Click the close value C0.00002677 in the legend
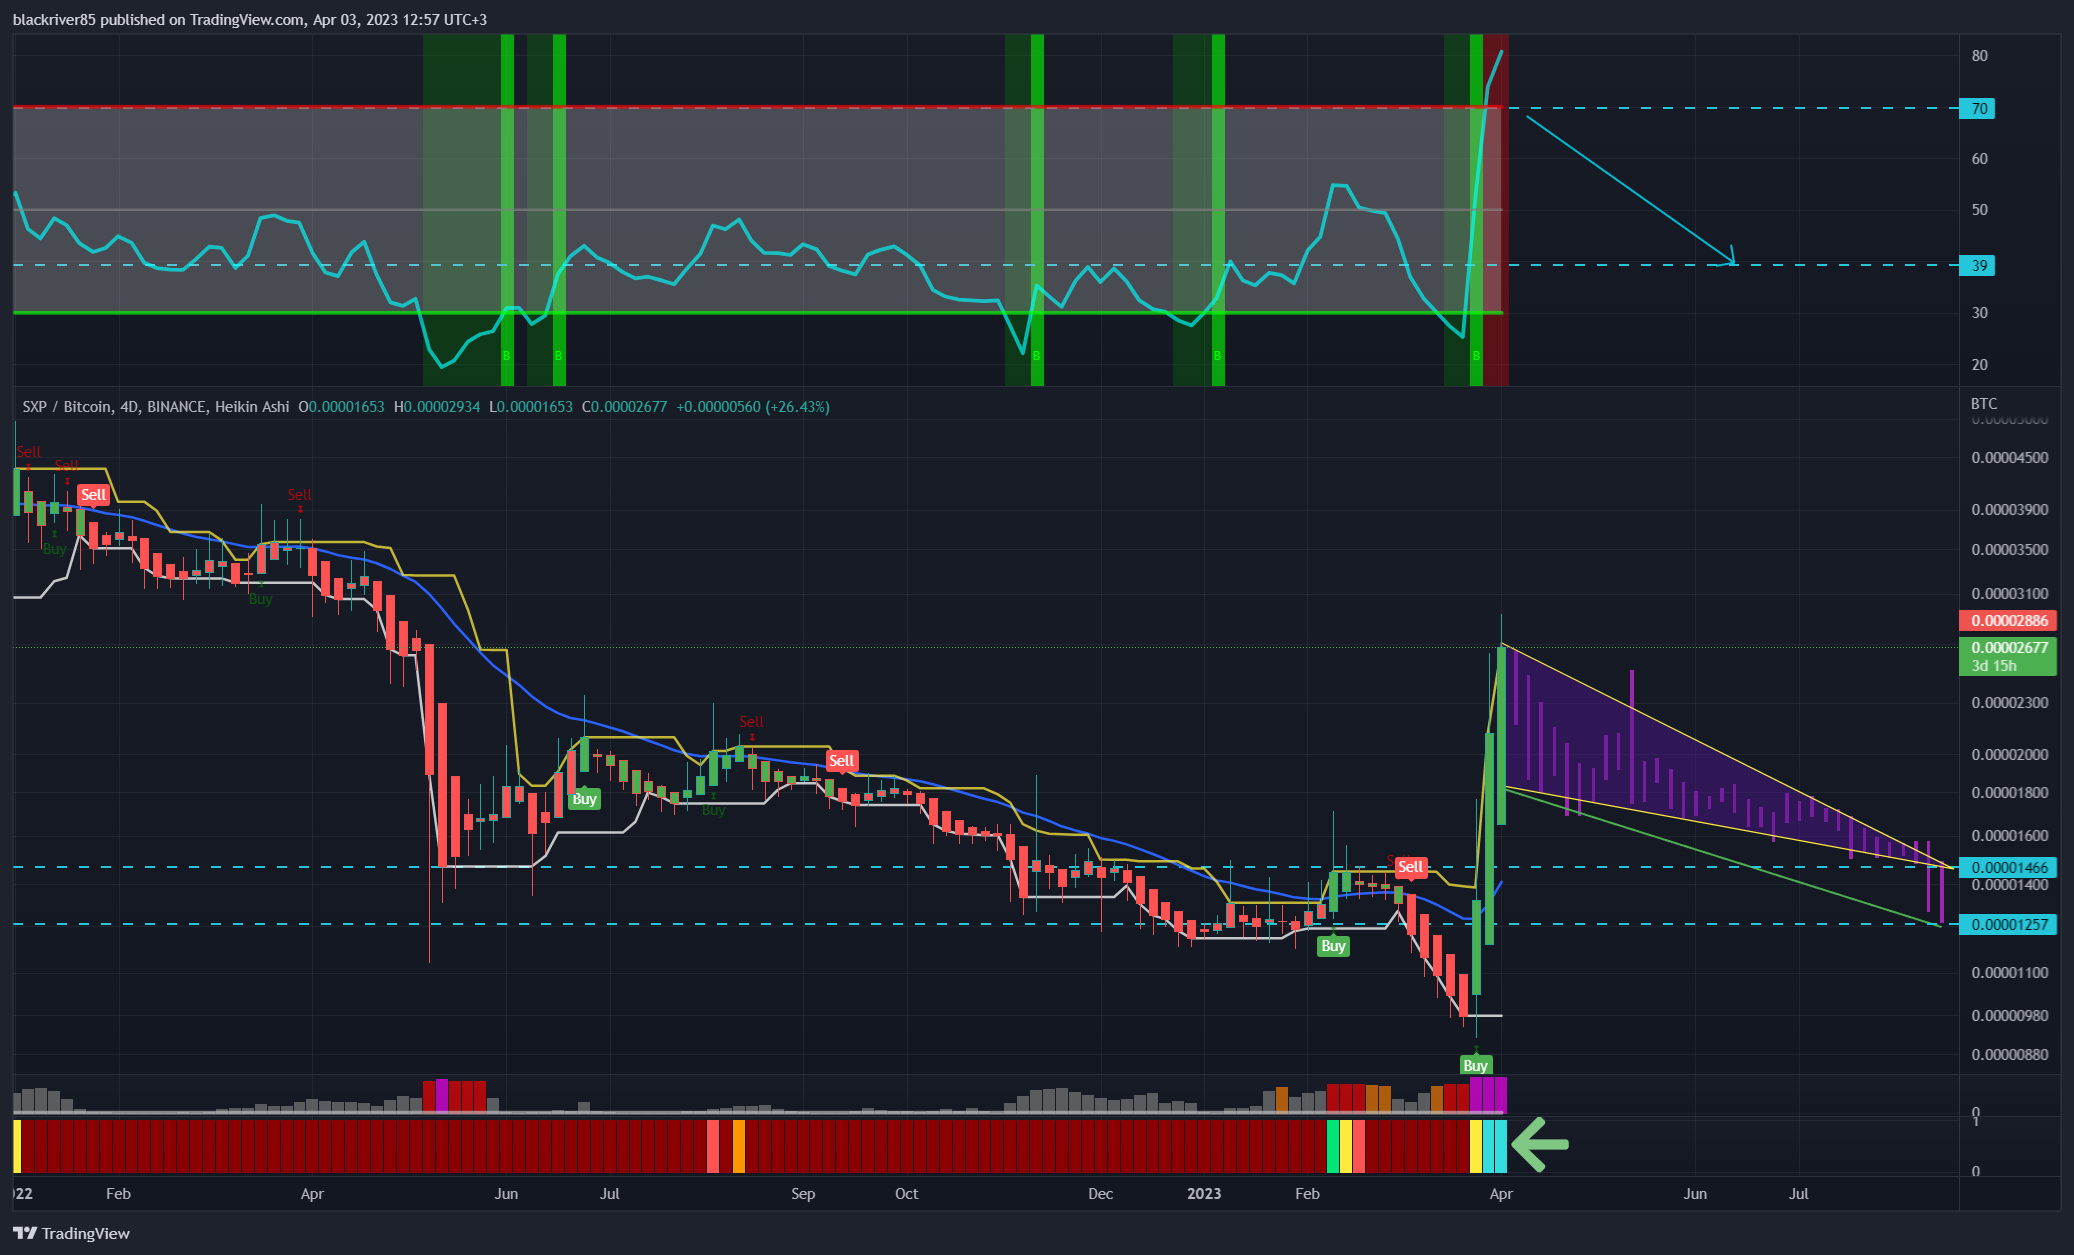 (624, 407)
